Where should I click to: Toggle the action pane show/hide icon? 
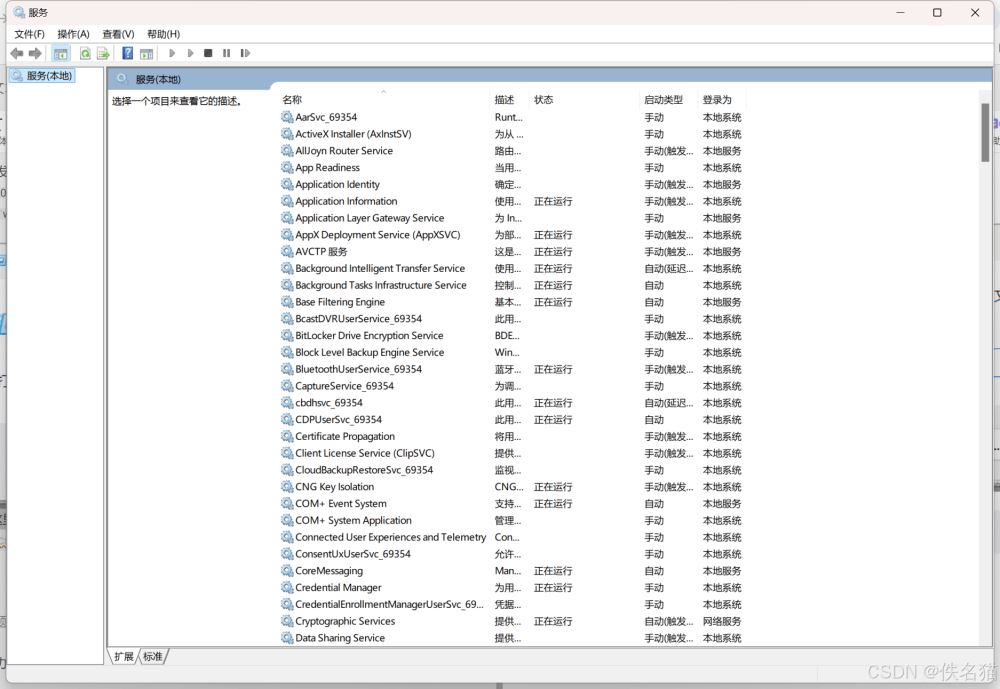click(146, 53)
